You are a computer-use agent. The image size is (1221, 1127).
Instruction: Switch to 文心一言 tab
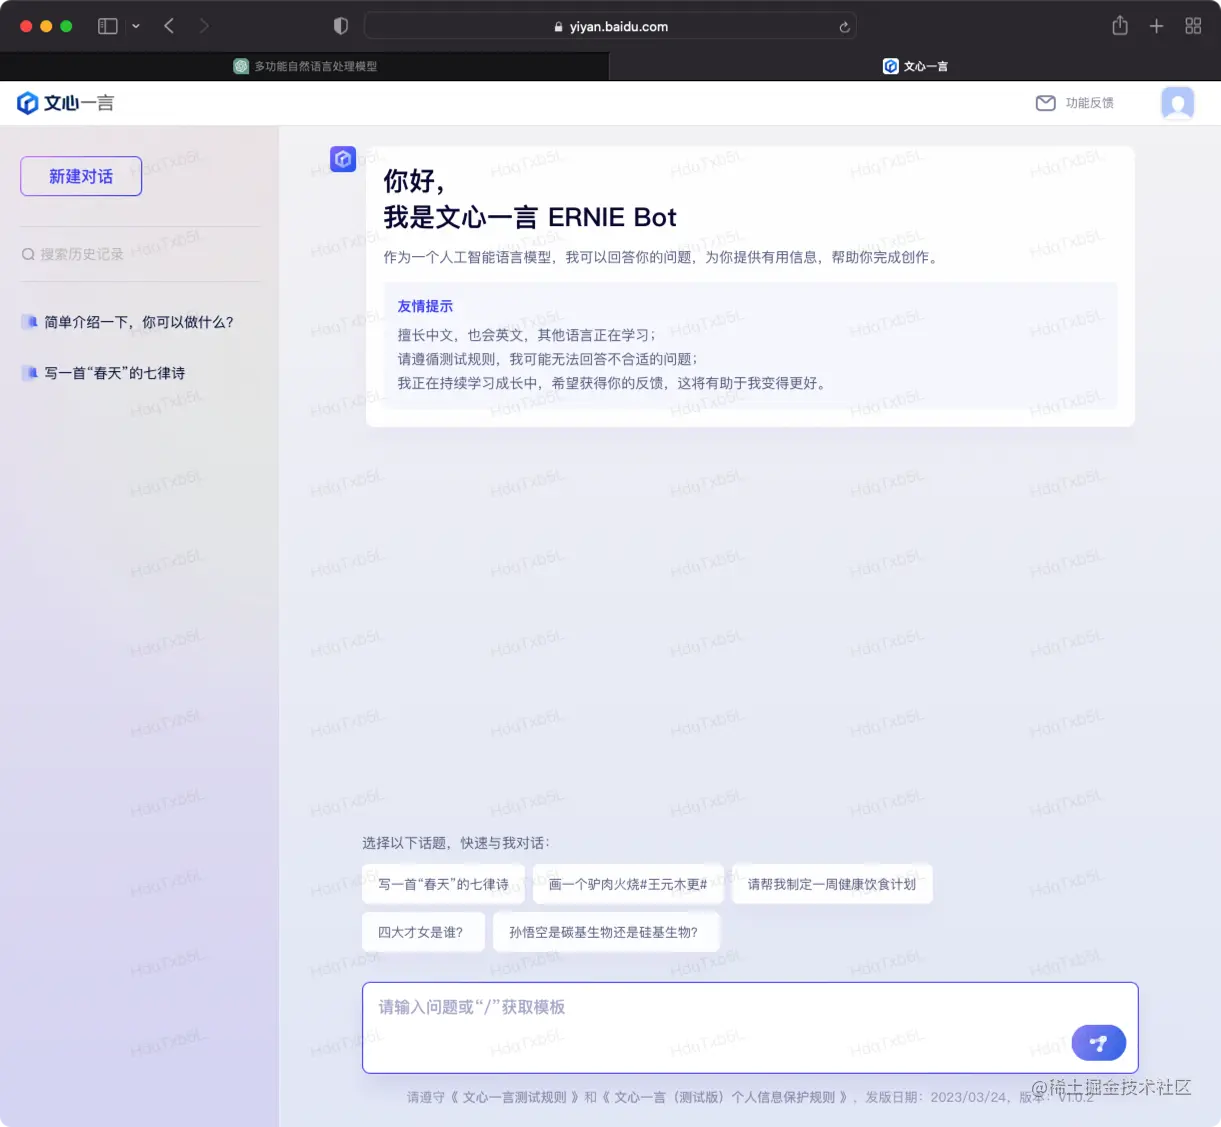click(x=915, y=66)
